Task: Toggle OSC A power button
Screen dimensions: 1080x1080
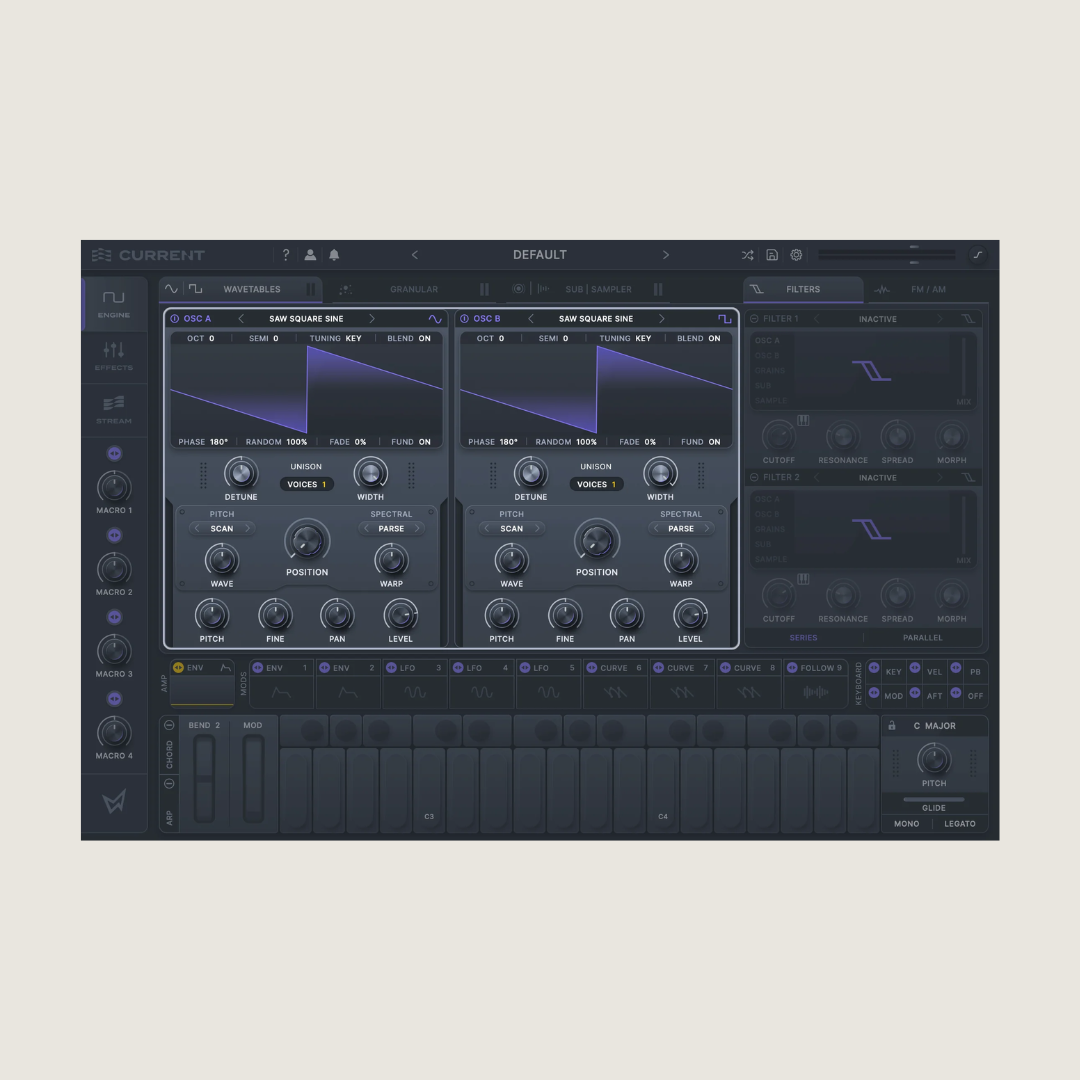Action: [x=174, y=319]
